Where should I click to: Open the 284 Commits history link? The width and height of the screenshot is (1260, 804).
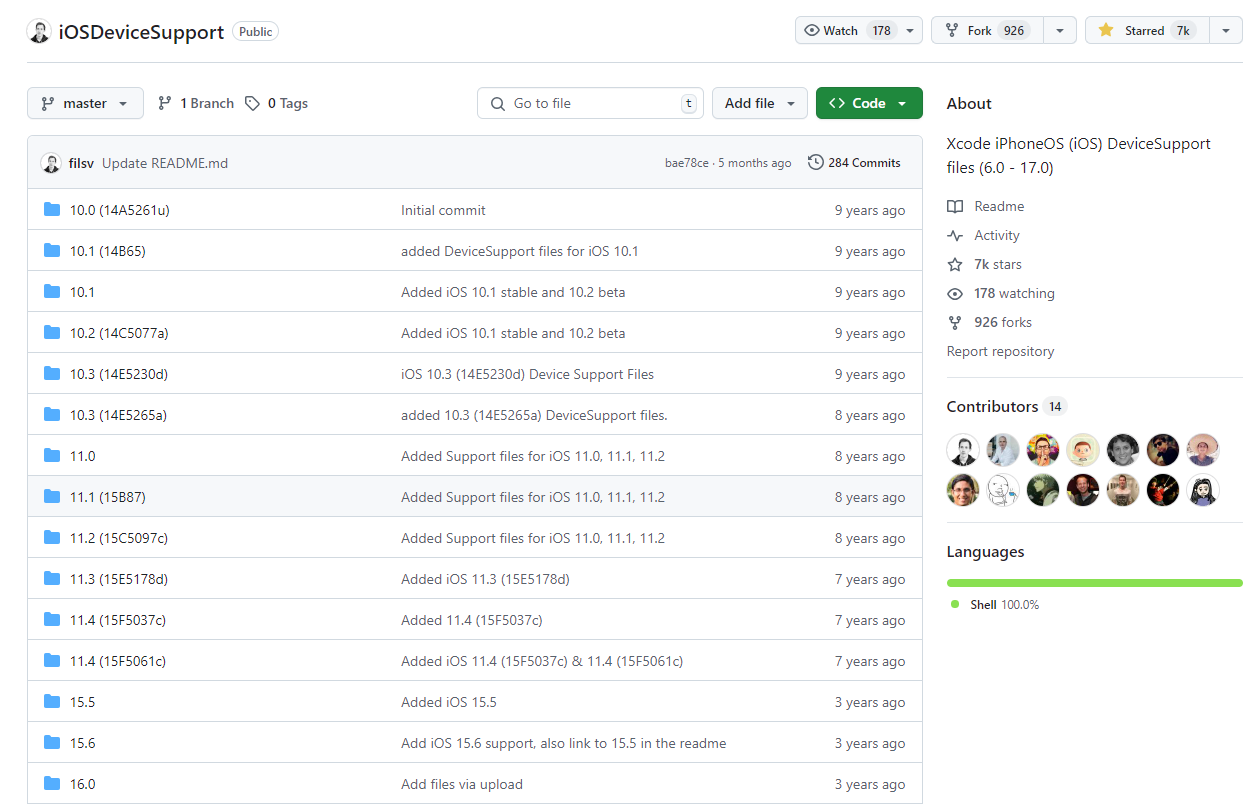(854, 162)
